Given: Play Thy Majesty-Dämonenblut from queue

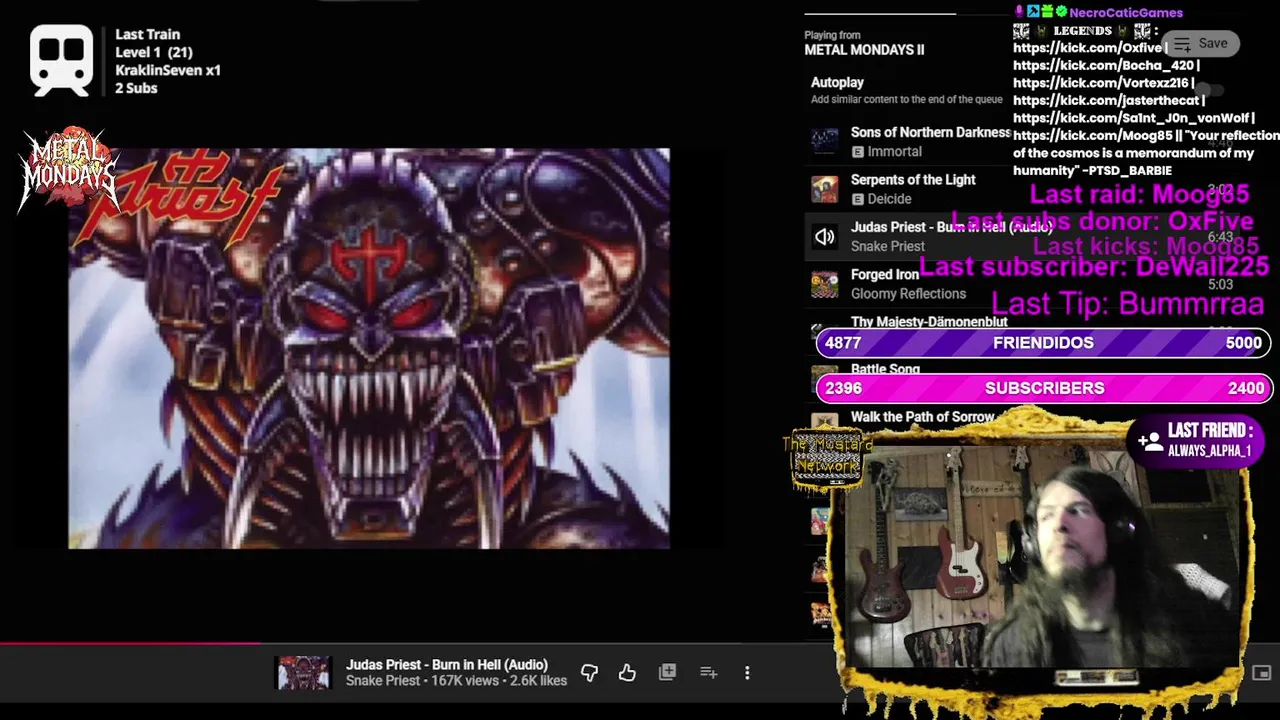Looking at the screenshot, I should tap(929, 322).
